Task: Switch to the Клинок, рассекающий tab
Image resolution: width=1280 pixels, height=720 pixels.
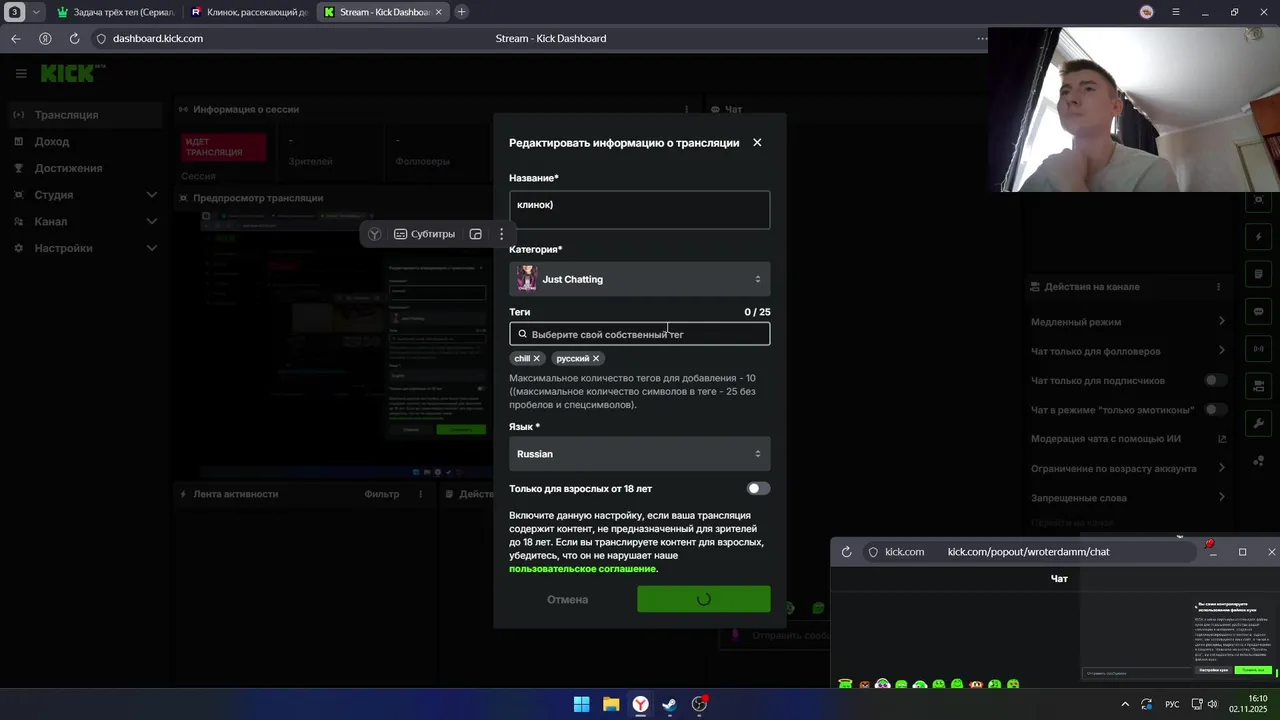Action: 248,12
